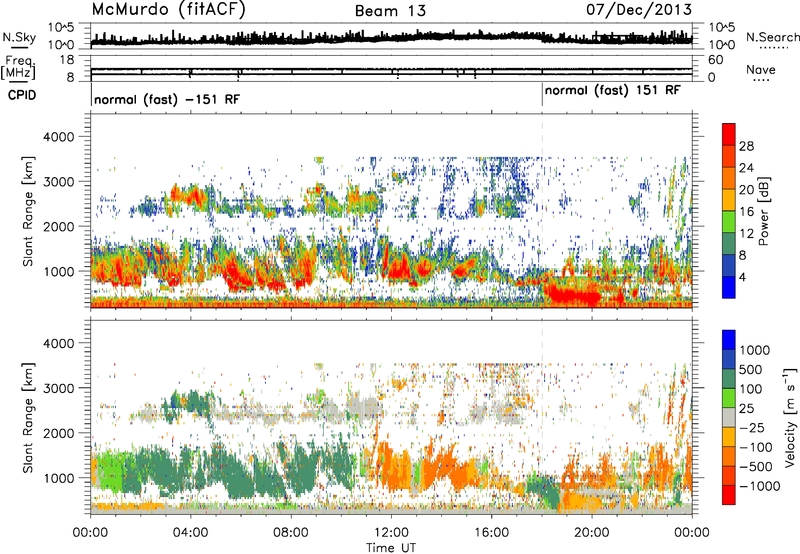Click the blue 1000 velocity swatch
This screenshot has width=800, height=554.
tap(729, 340)
